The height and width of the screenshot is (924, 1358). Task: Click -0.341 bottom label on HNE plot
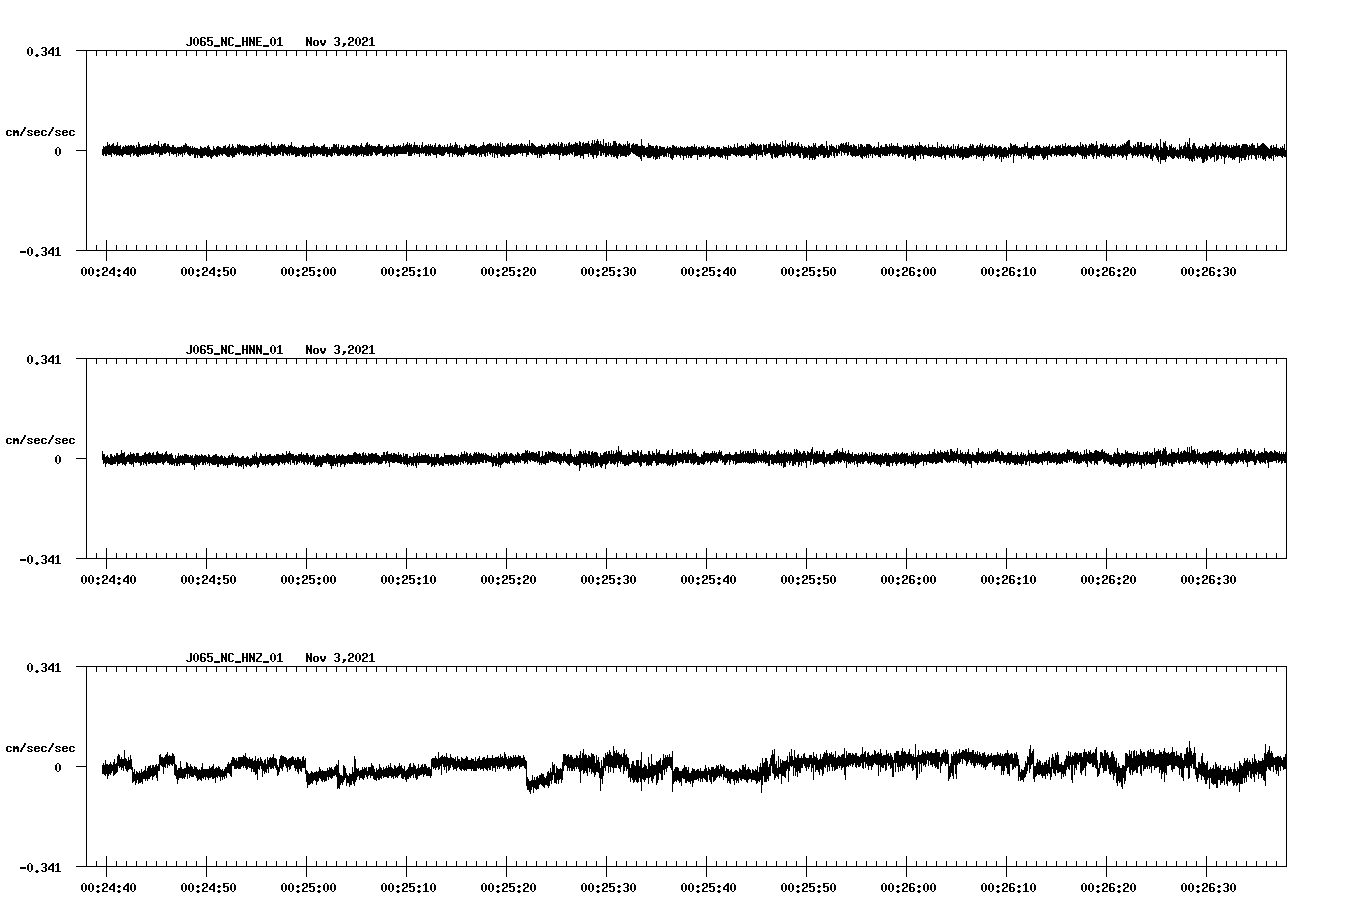(40, 252)
